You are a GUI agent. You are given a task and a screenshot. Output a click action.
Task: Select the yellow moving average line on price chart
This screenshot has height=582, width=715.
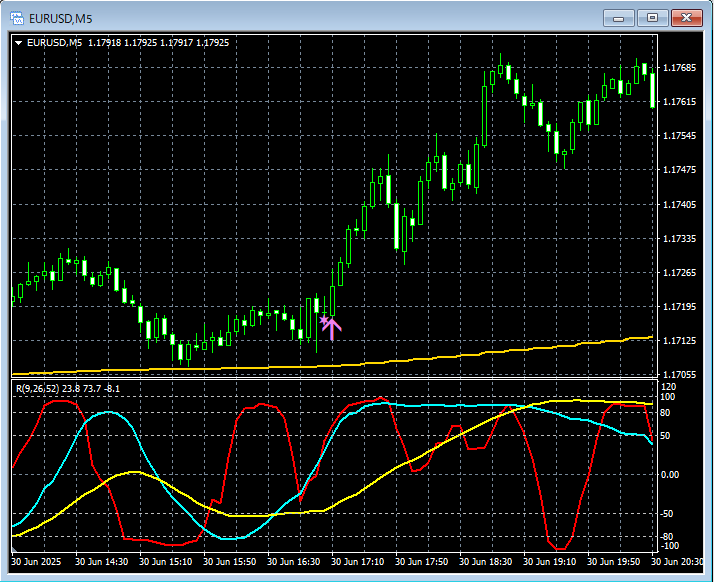(410, 360)
